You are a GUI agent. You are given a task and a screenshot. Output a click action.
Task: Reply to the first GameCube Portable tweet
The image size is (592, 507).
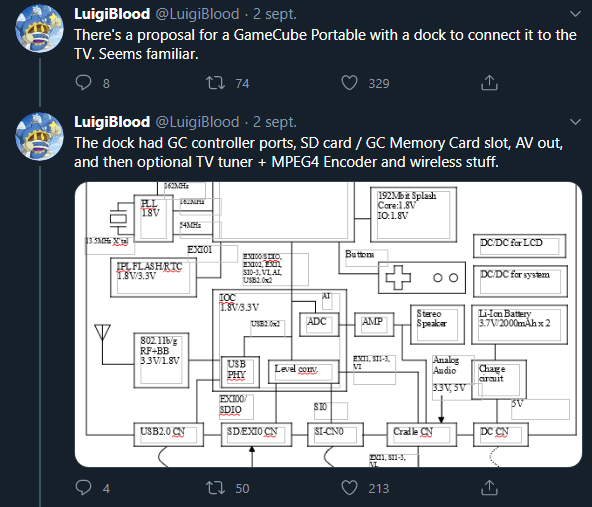[83, 83]
